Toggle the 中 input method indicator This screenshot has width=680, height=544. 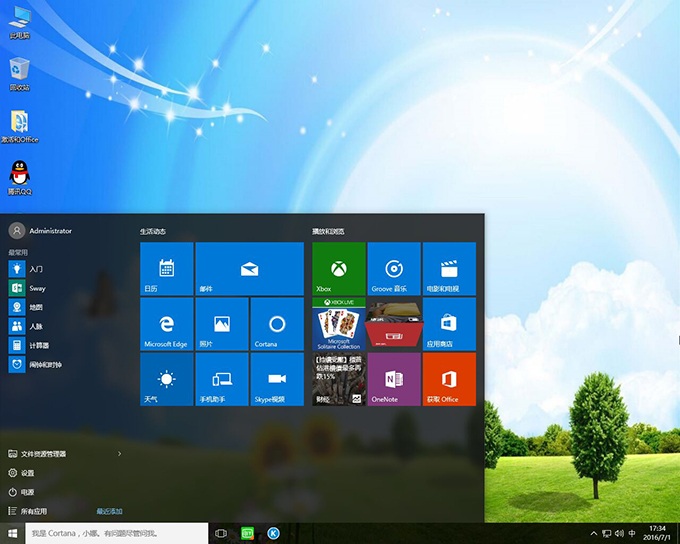click(x=631, y=534)
